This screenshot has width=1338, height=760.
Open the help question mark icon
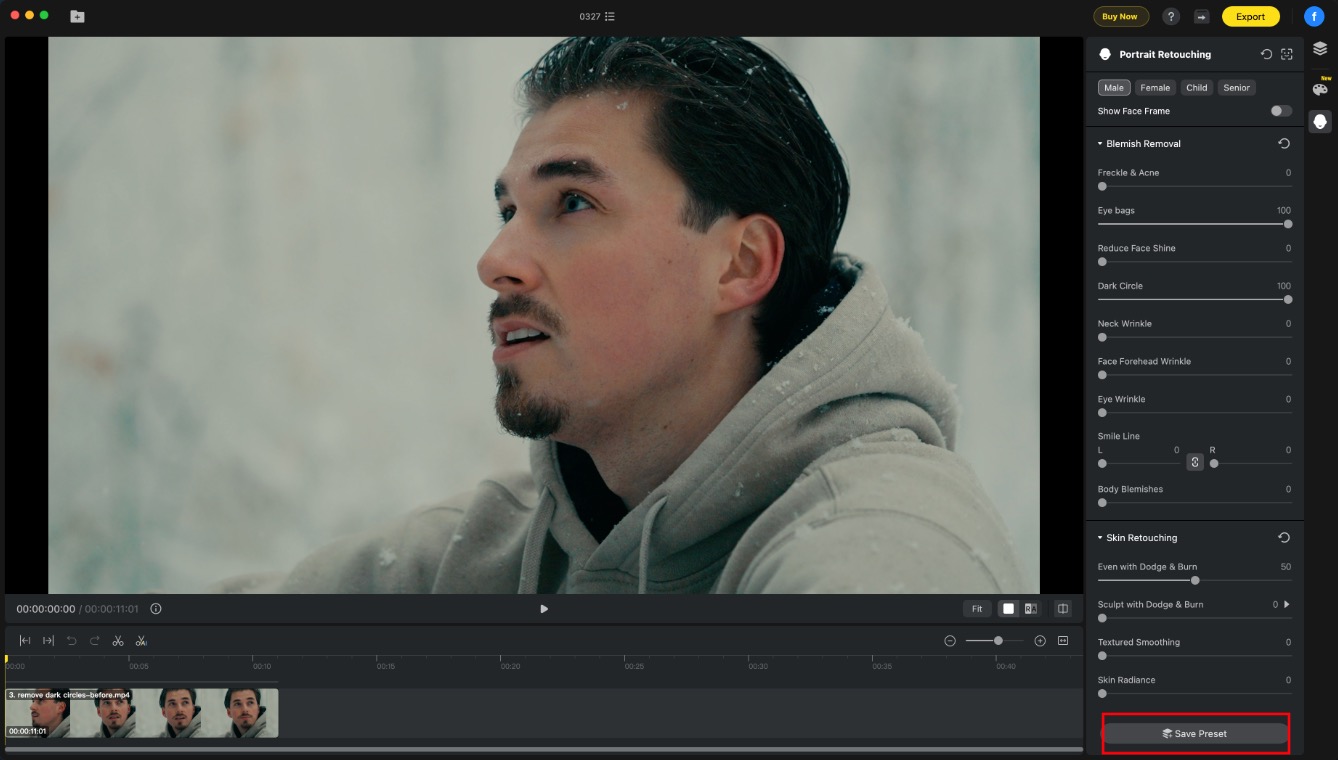coord(1171,17)
